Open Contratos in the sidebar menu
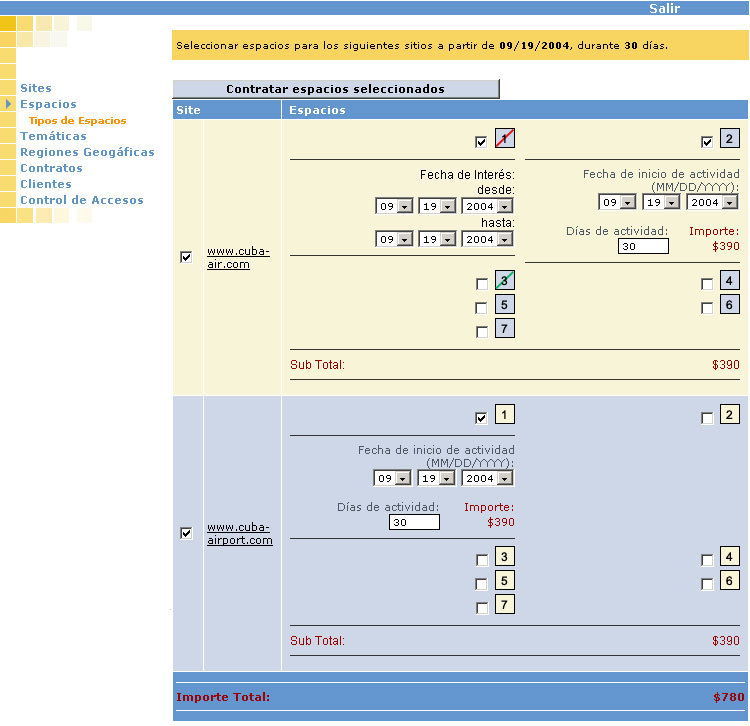This screenshot has height=726, width=750. (x=51, y=168)
